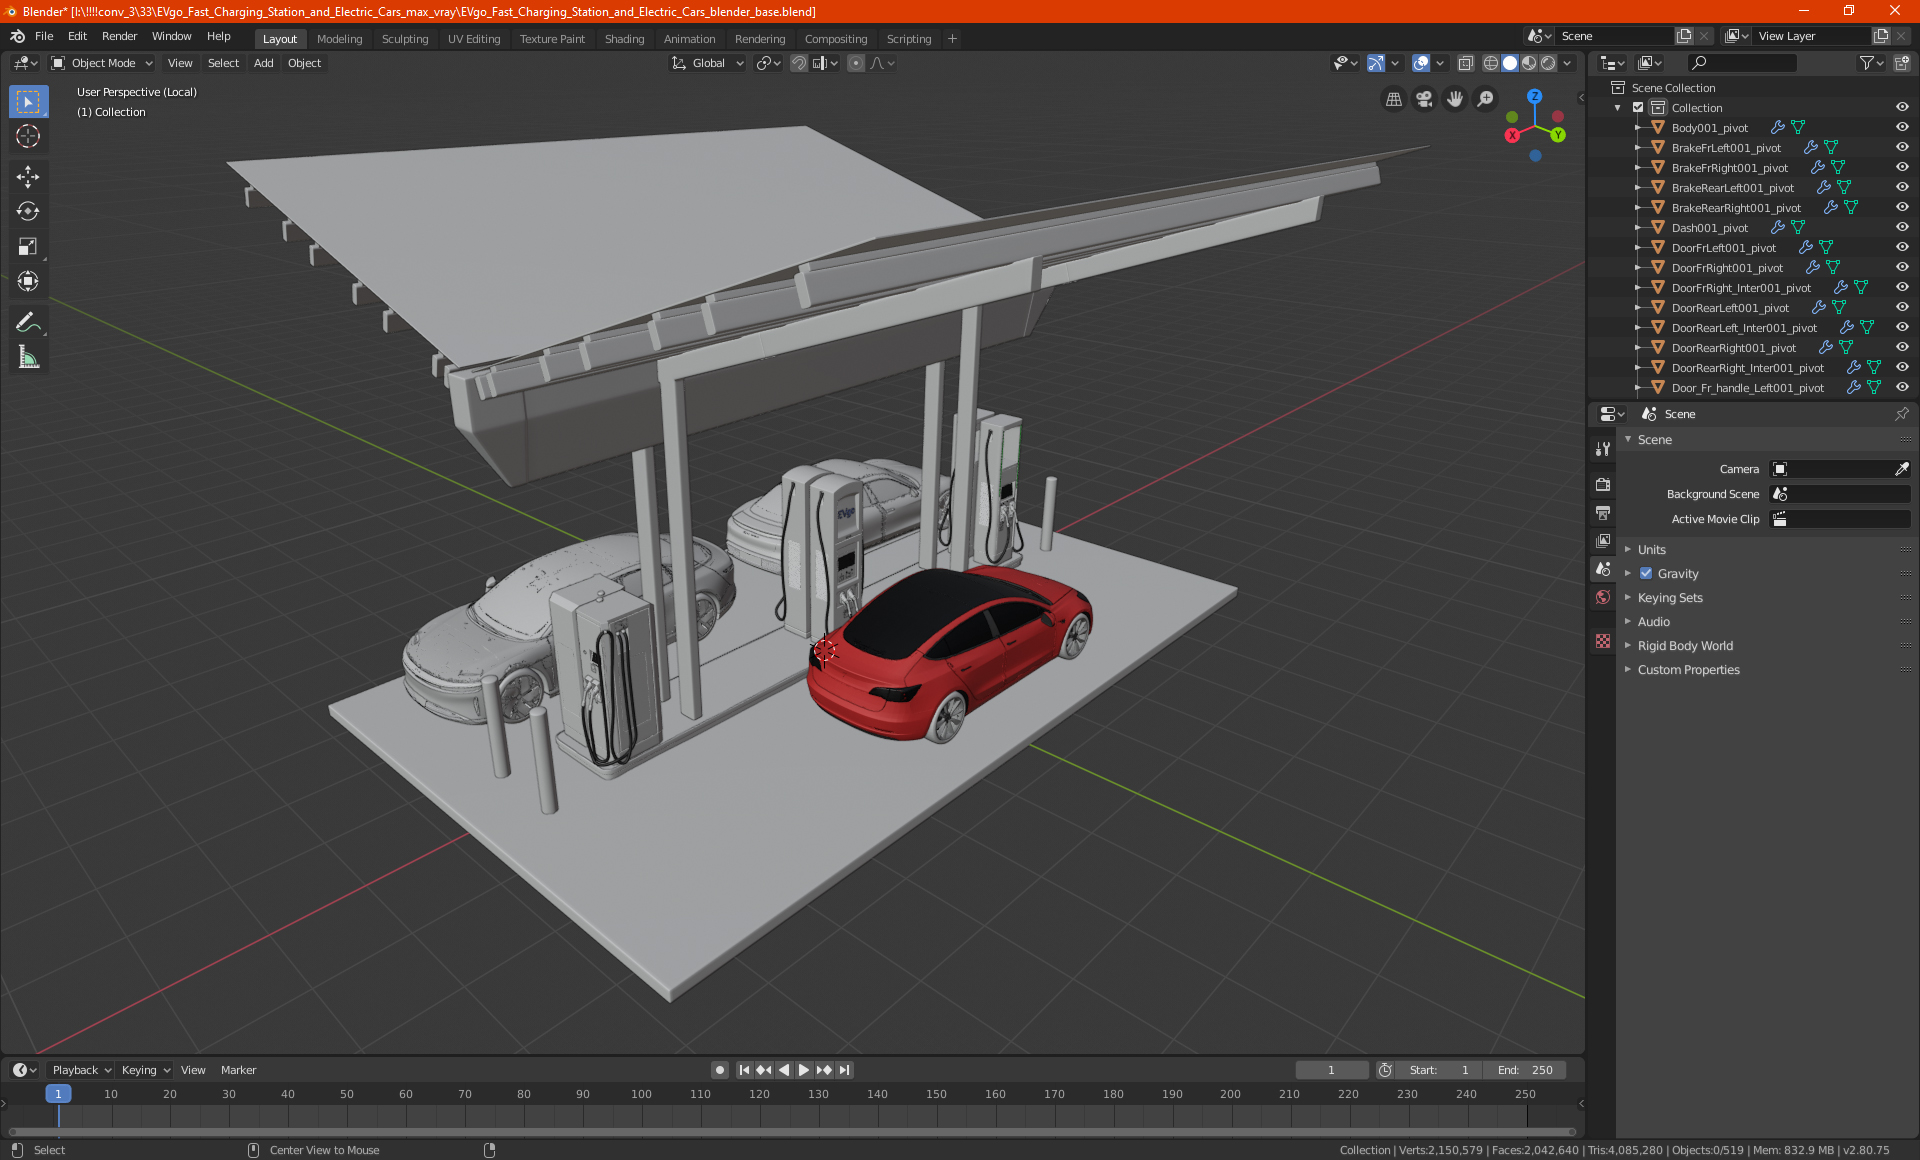This screenshot has width=1920, height=1160.
Task: Select the Measure tool
Action: 28,357
